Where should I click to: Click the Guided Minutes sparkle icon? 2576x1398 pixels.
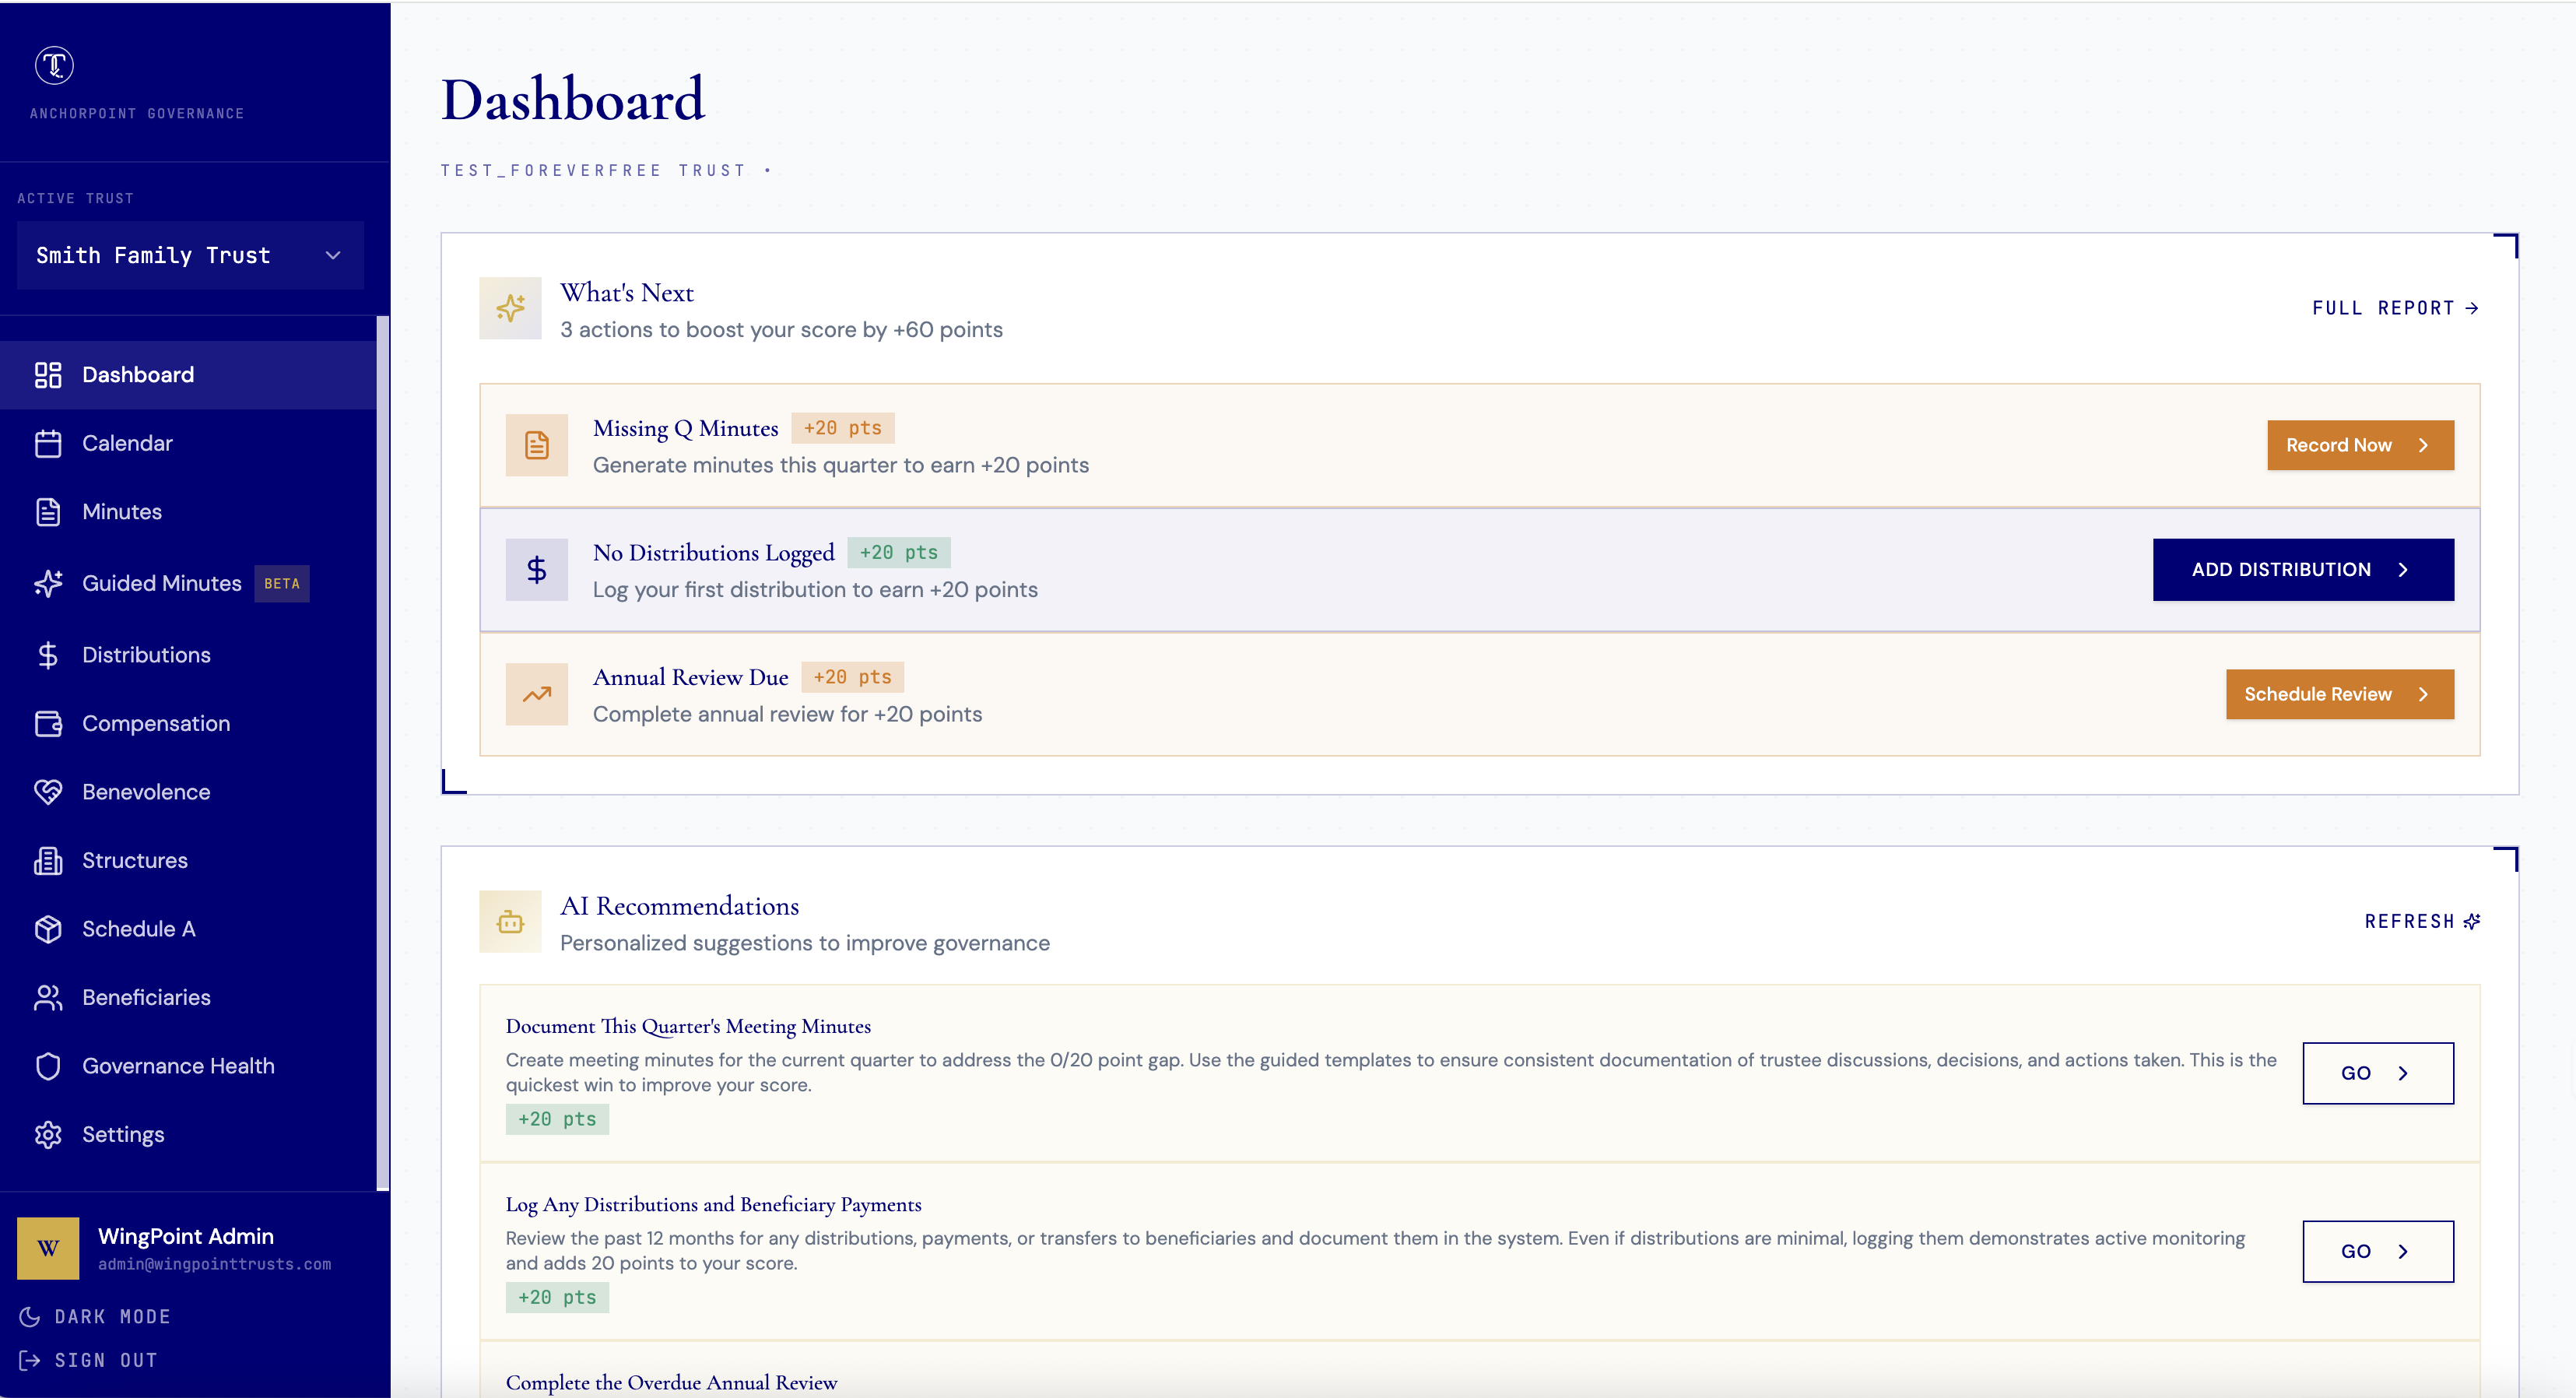coord(49,583)
